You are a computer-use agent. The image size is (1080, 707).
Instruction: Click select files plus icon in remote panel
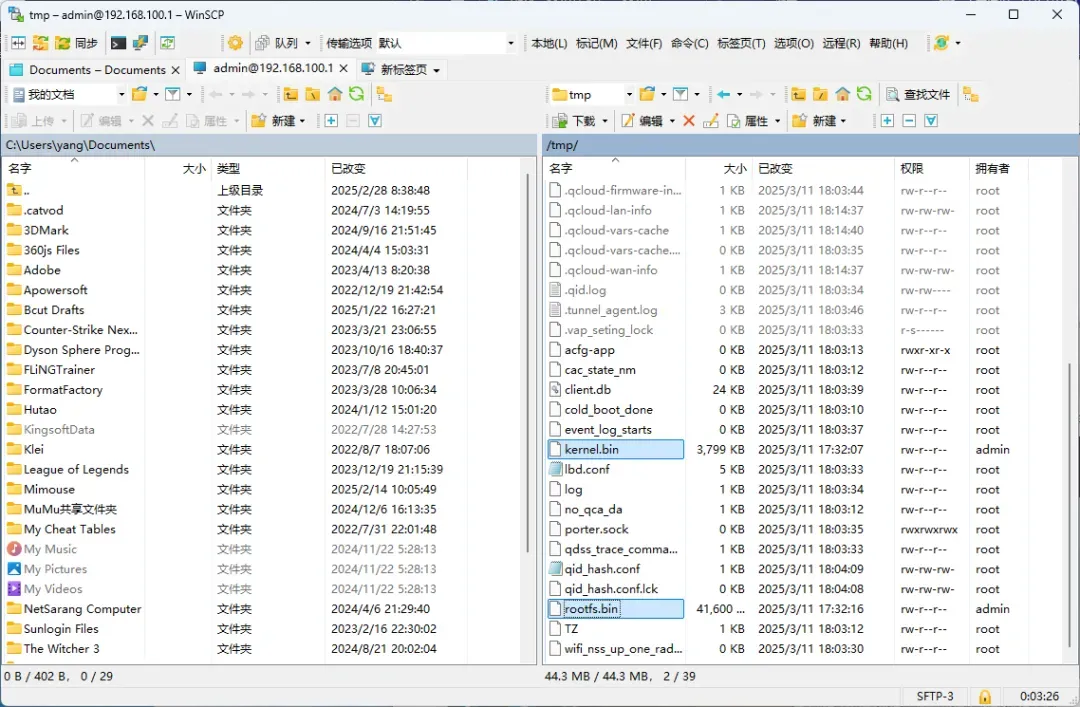[x=887, y=121]
